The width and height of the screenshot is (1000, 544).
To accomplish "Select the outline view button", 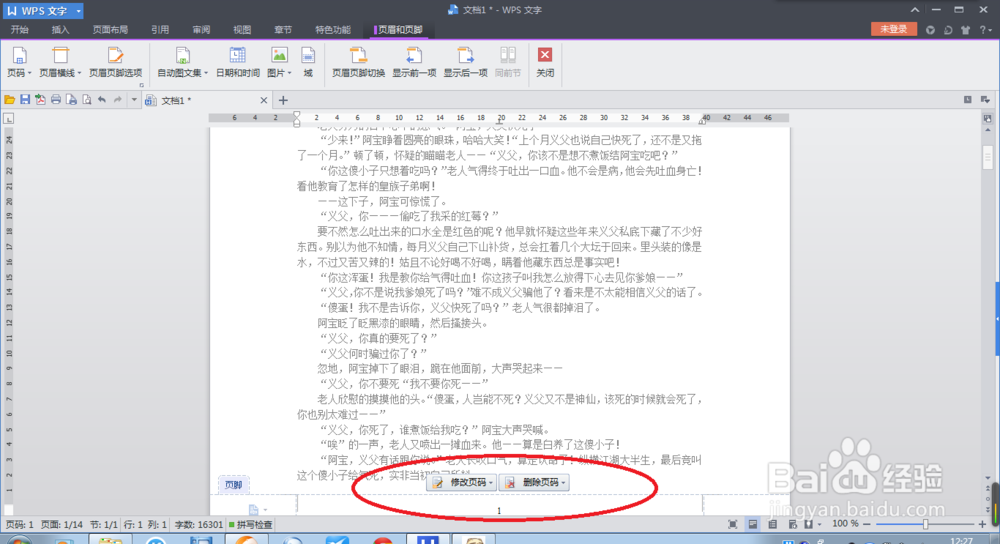I will [772, 524].
